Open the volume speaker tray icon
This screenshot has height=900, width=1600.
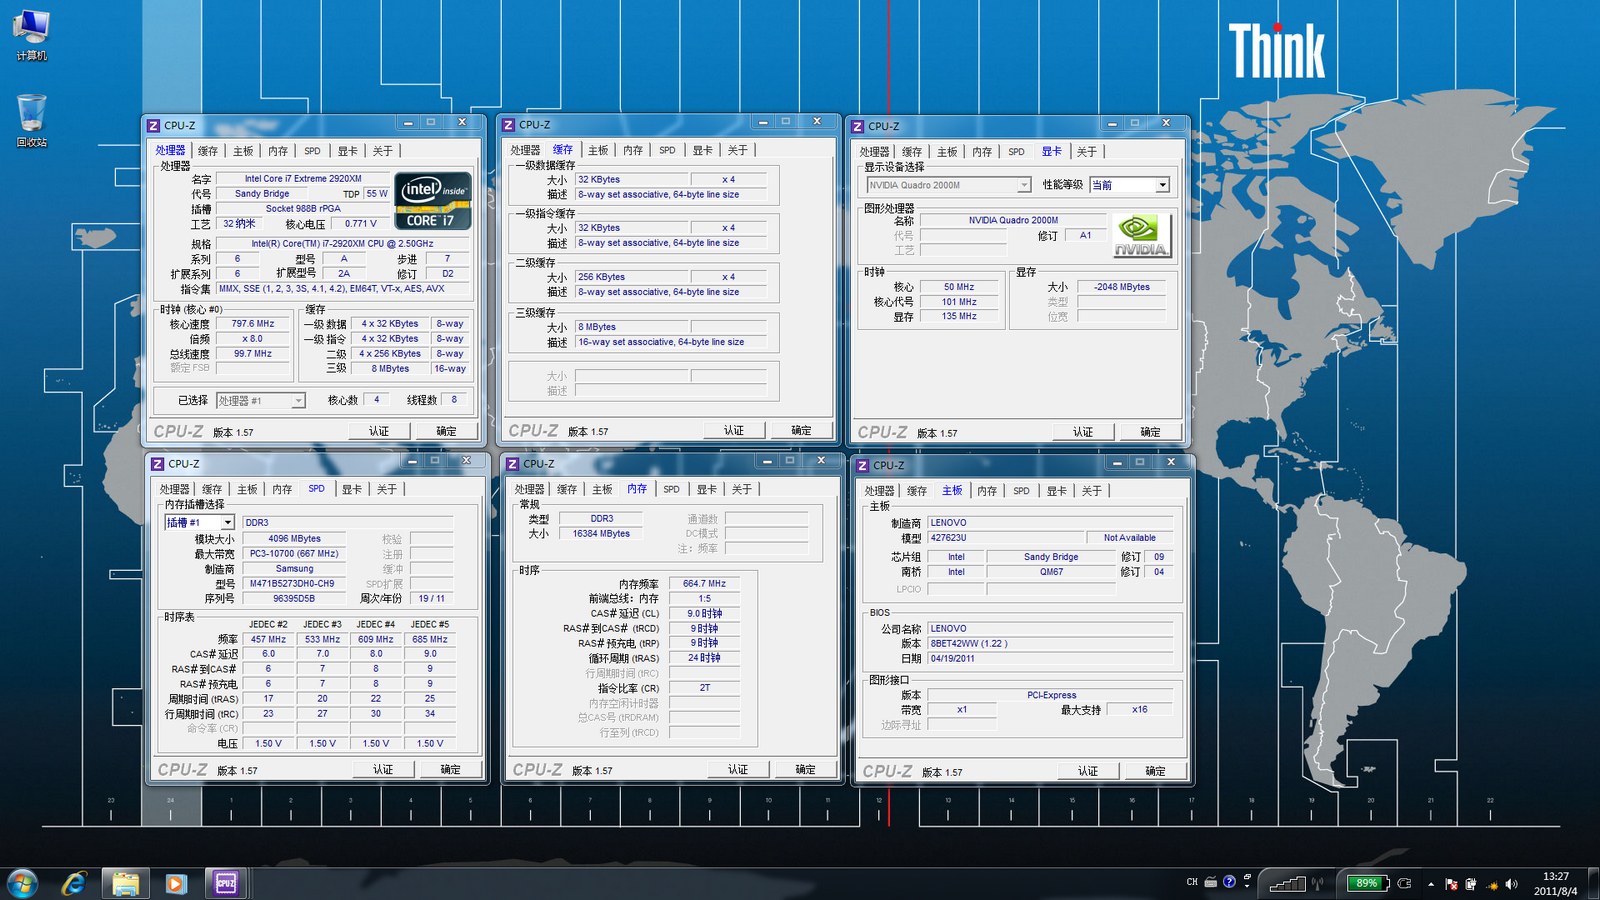(1511, 884)
